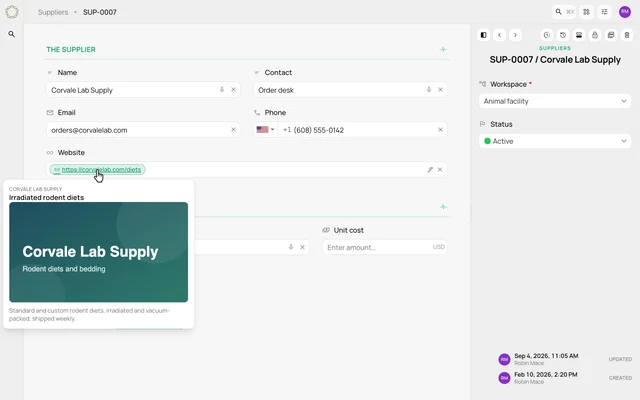Click the duplicate record icon

[611, 35]
